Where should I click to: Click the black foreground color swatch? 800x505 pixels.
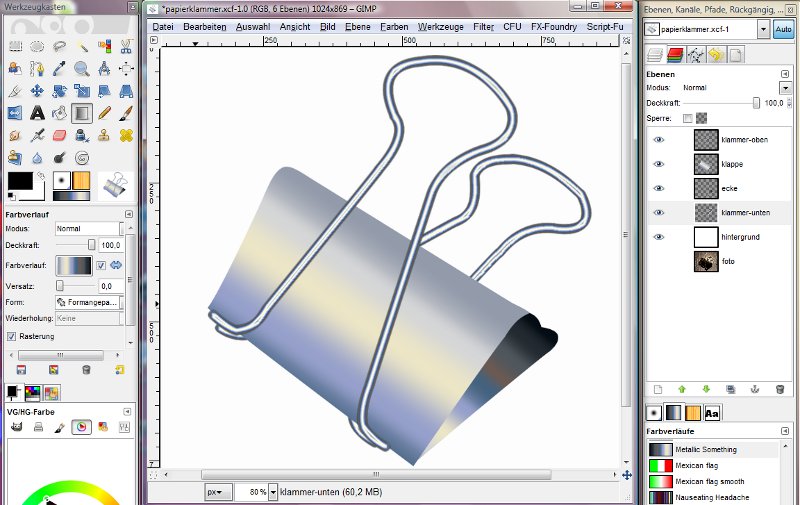click(x=19, y=181)
